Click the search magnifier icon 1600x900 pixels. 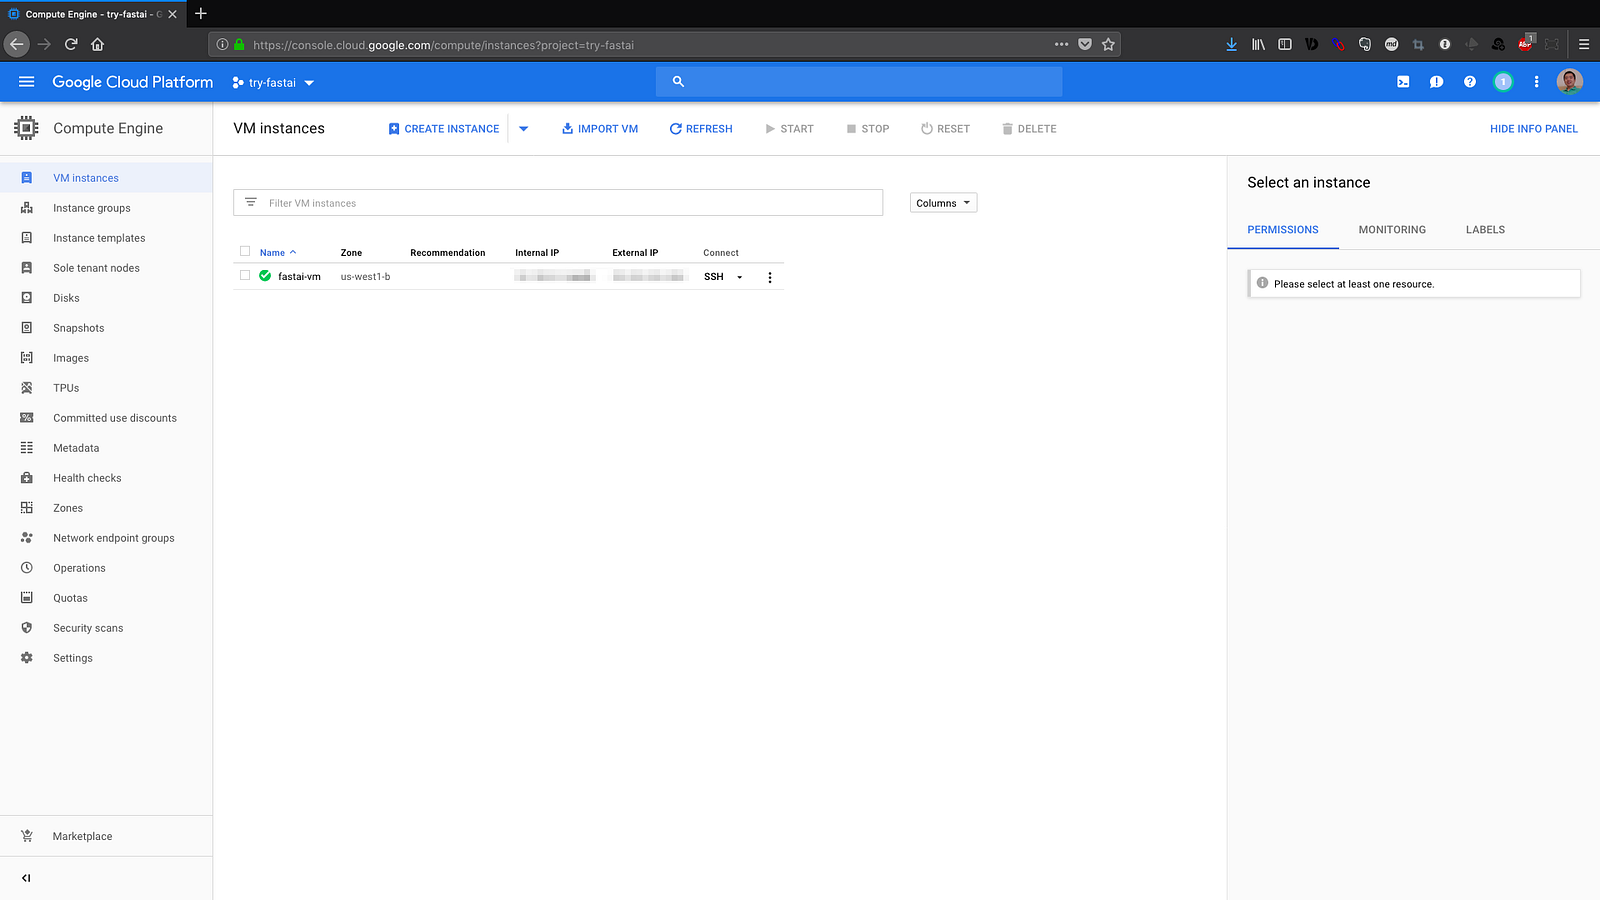(x=678, y=82)
